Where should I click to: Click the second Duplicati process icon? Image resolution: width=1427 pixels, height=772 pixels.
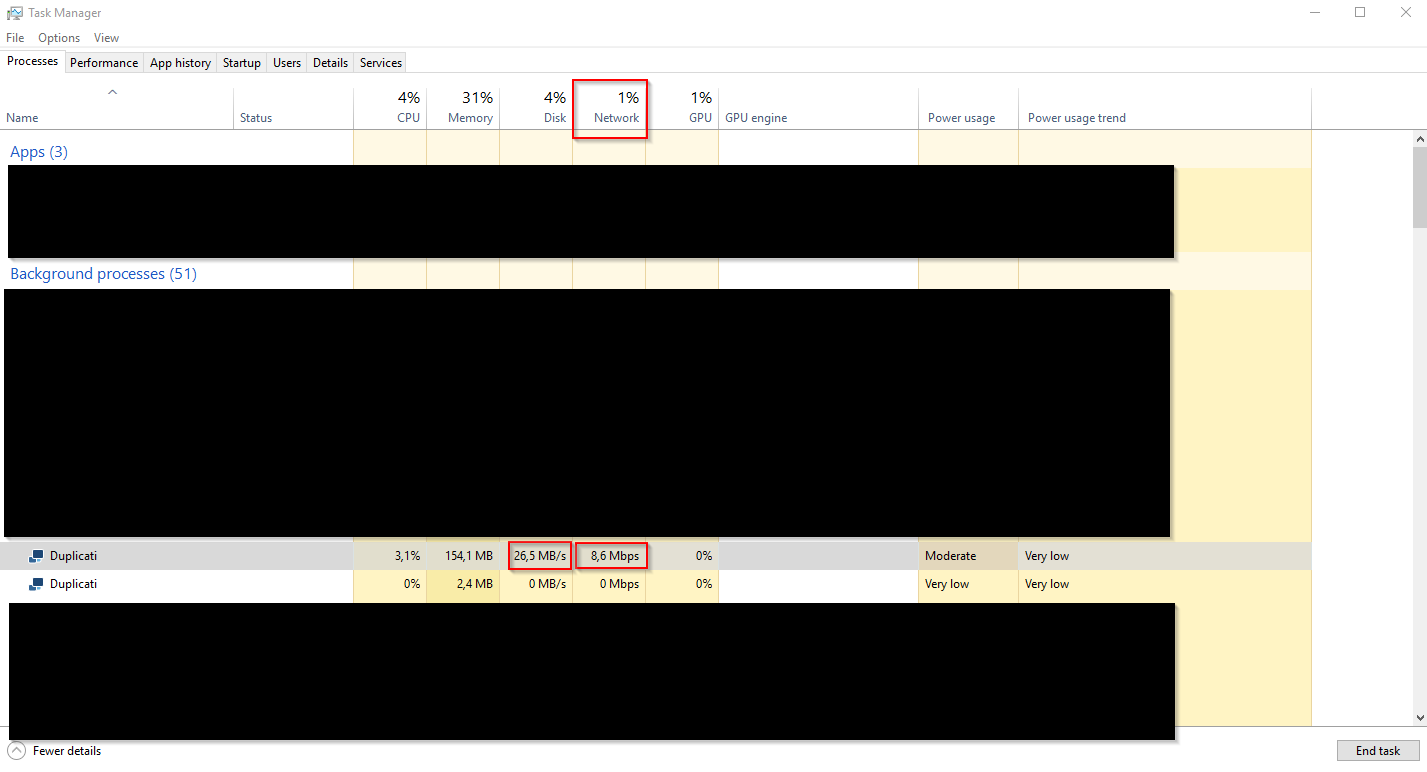click(x=37, y=583)
